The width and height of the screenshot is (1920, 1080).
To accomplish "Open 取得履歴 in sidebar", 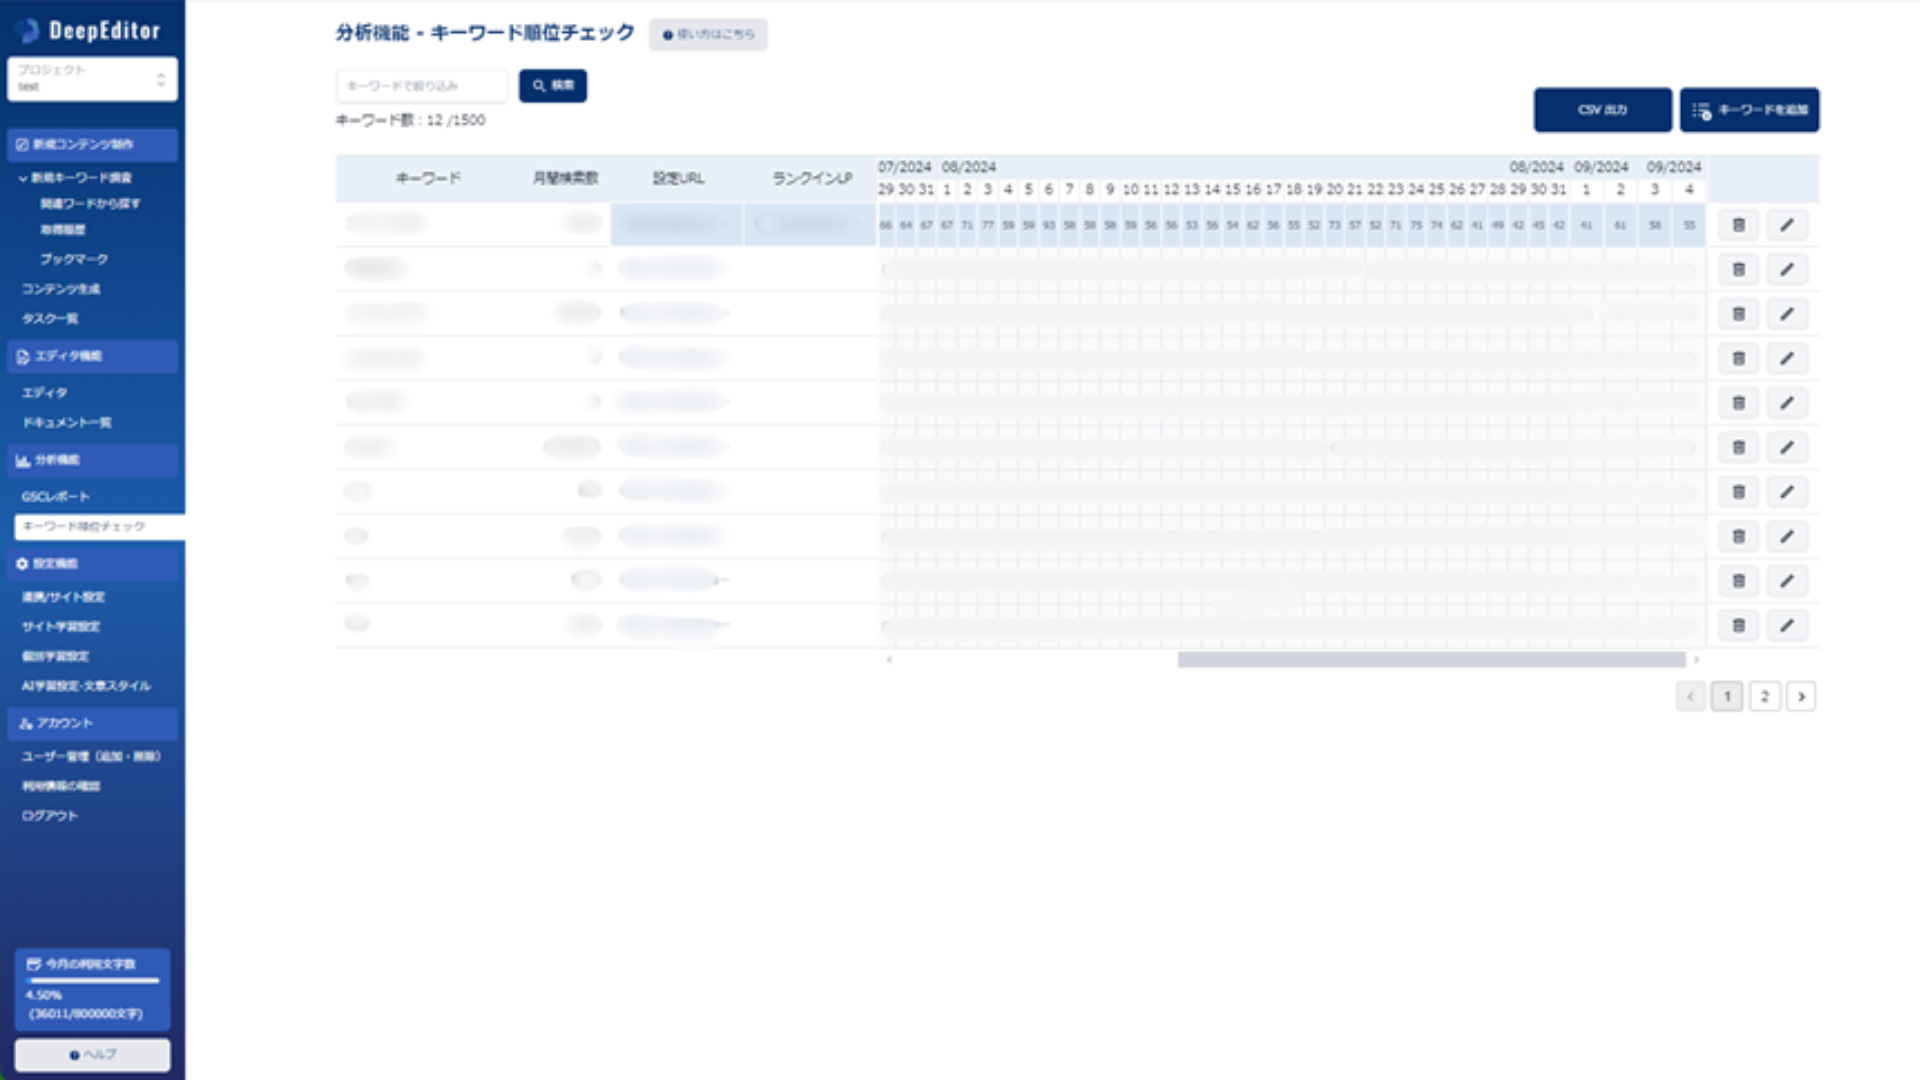I will [x=63, y=229].
